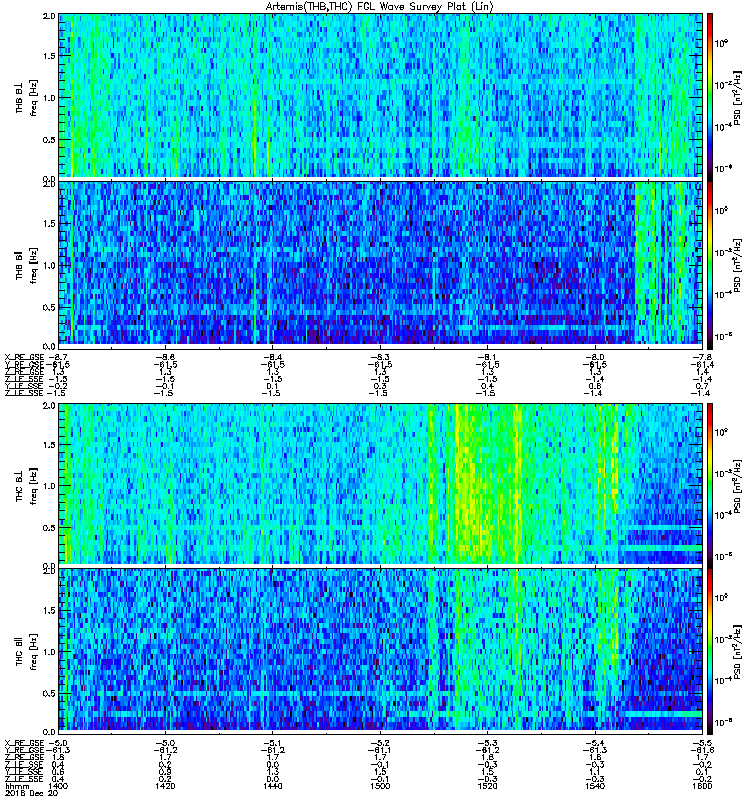Click the '-5.3' X_RE_GSE value under THC panels

(x=487, y=743)
